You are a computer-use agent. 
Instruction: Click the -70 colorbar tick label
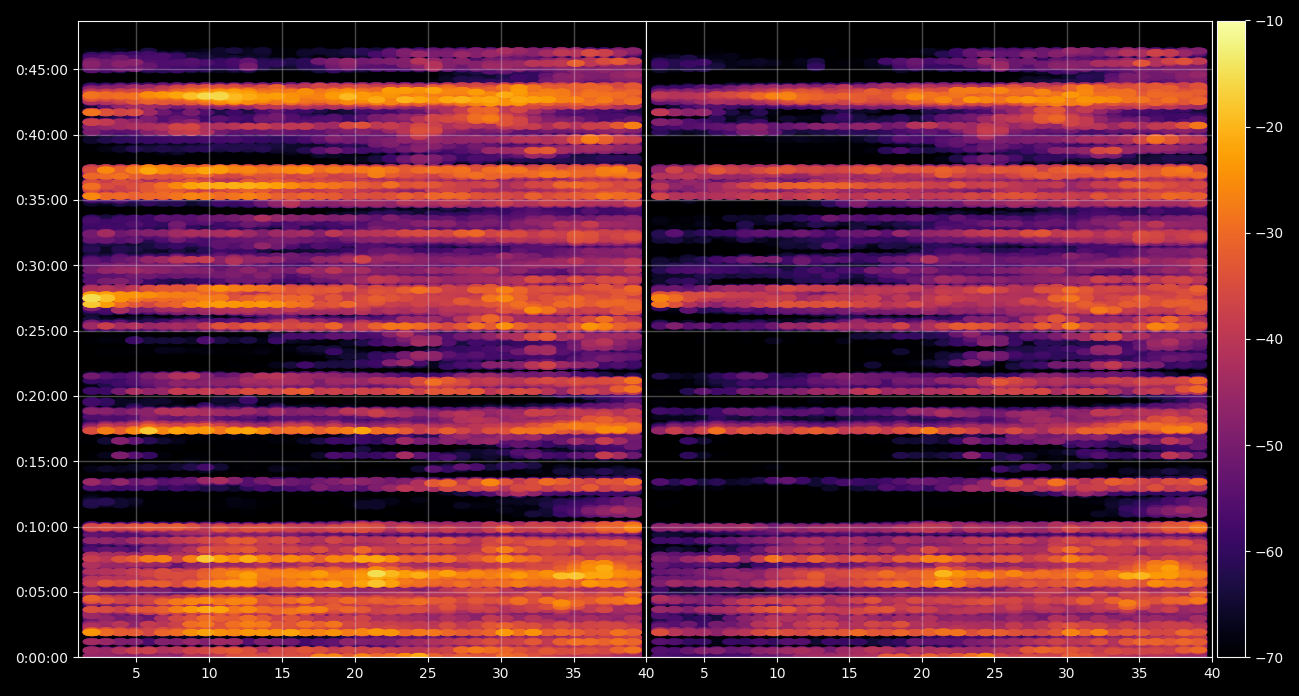1269,658
